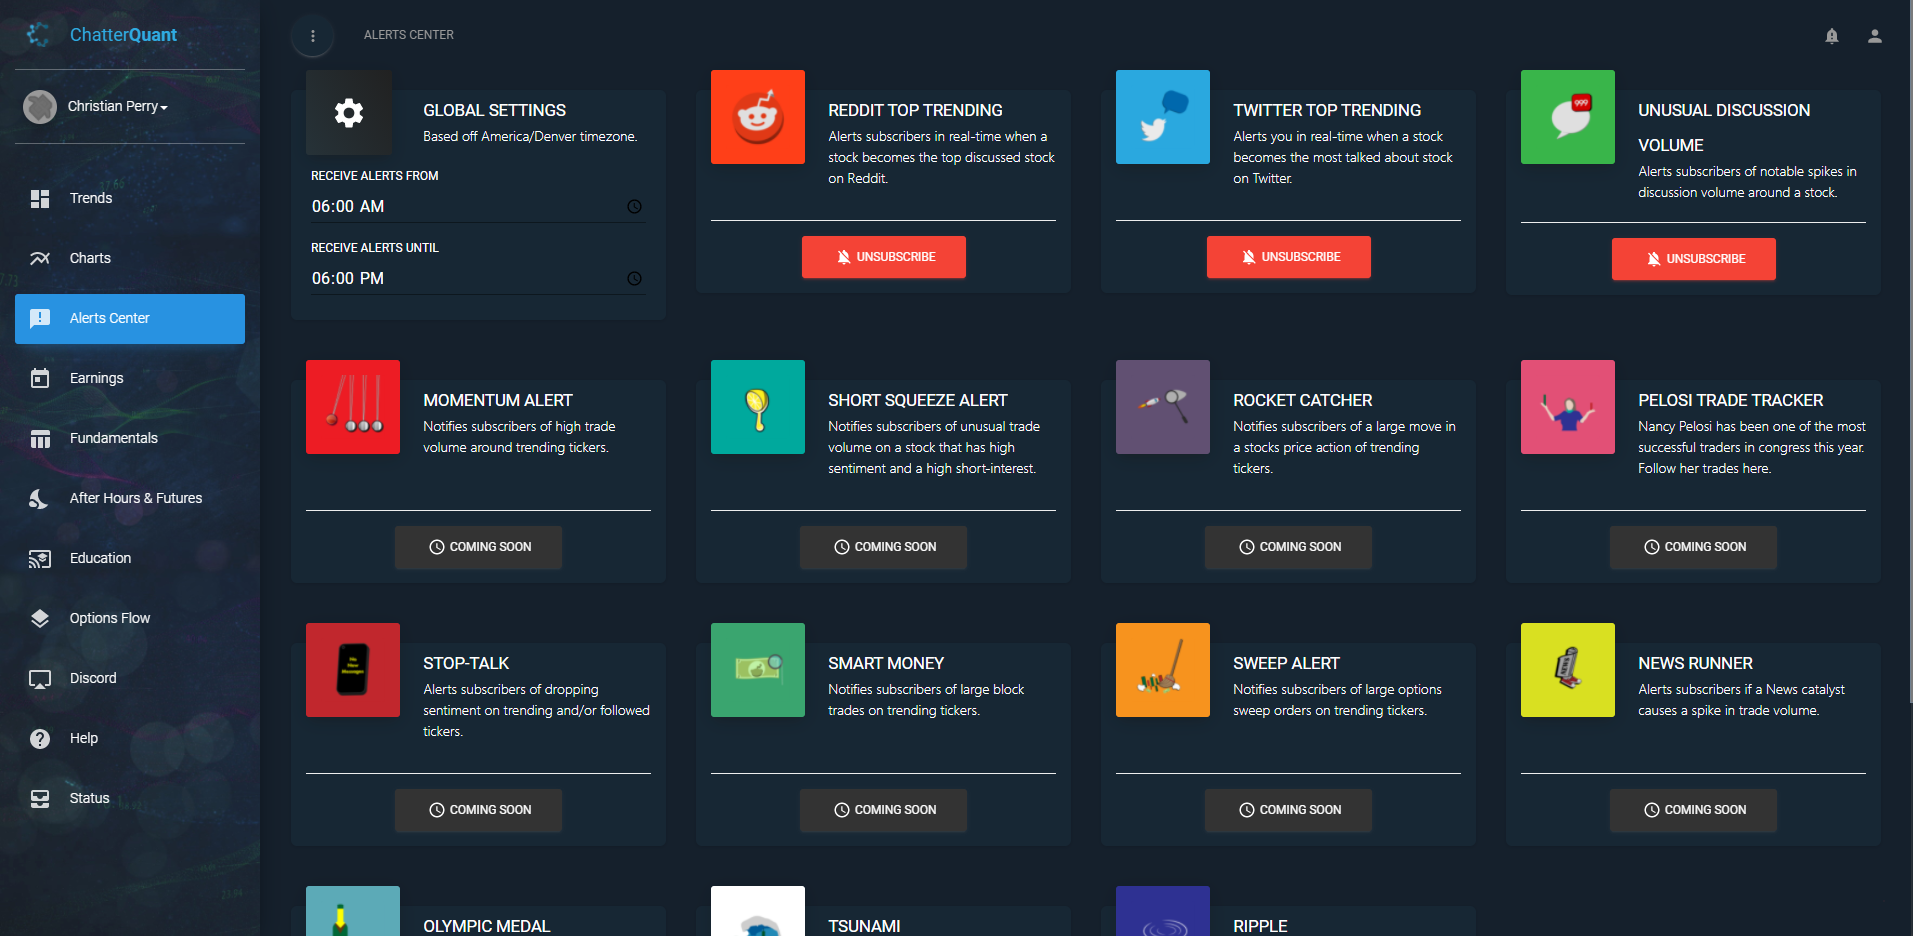Collapse the sidebar using the kebab menu button

click(x=312, y=35)
